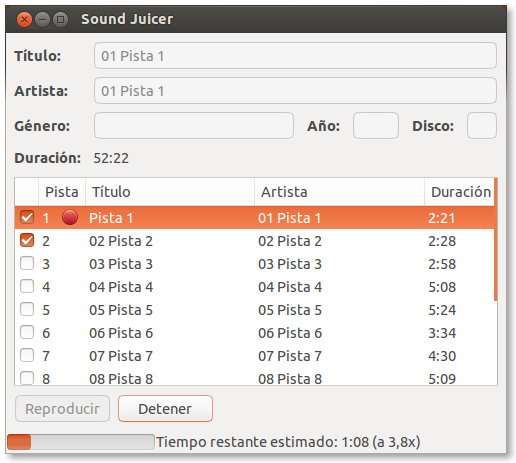The width and height of the screenshot is (516, 463).
Task: Maximize the Sound Juicer window
Action: click(x=60, y=19)
